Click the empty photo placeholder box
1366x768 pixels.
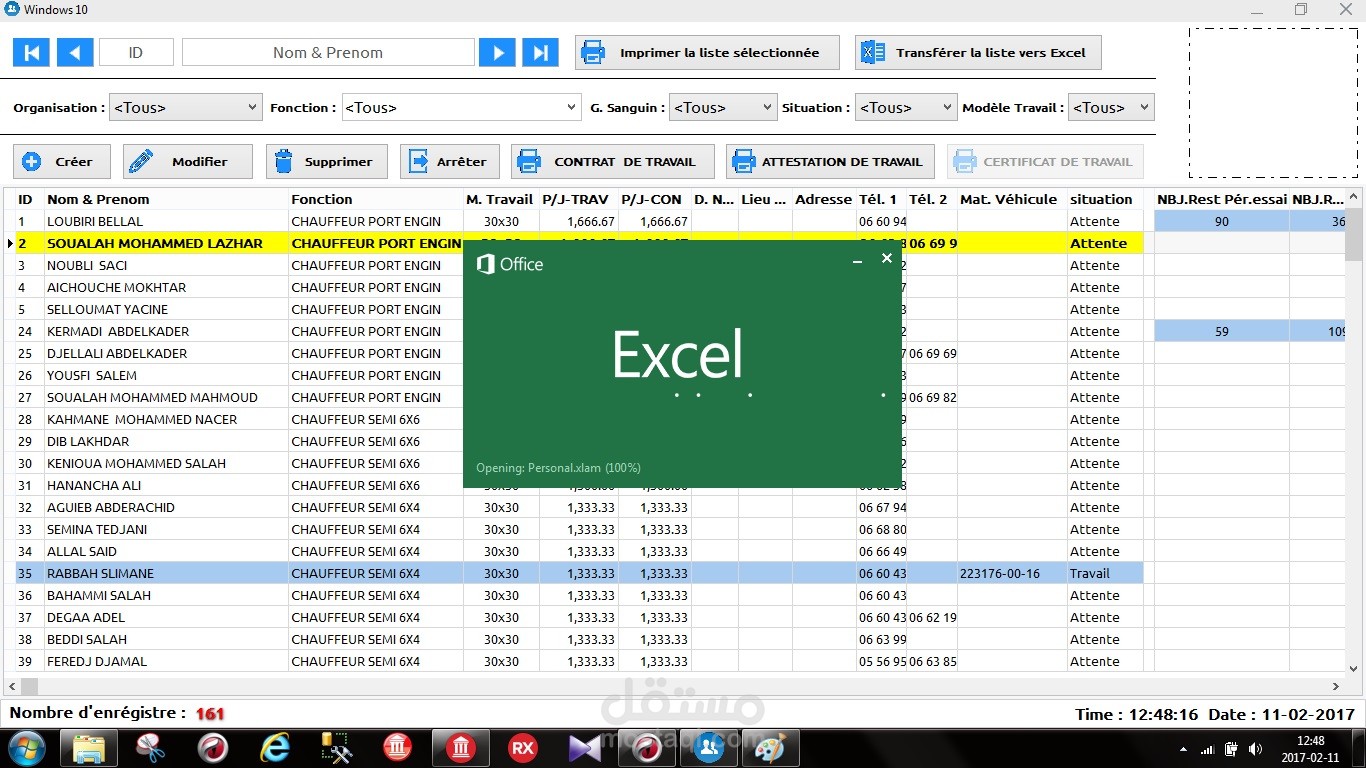pos(1272,102)
